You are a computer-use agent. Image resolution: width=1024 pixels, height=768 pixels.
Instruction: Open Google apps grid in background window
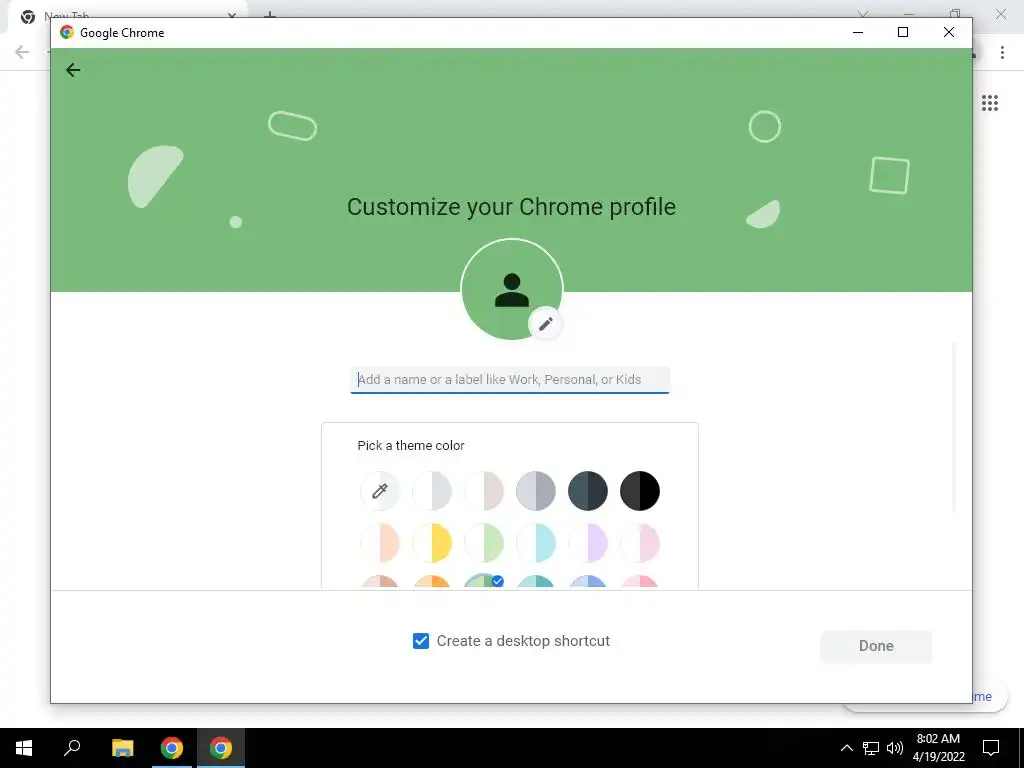(x=989, y=103)
